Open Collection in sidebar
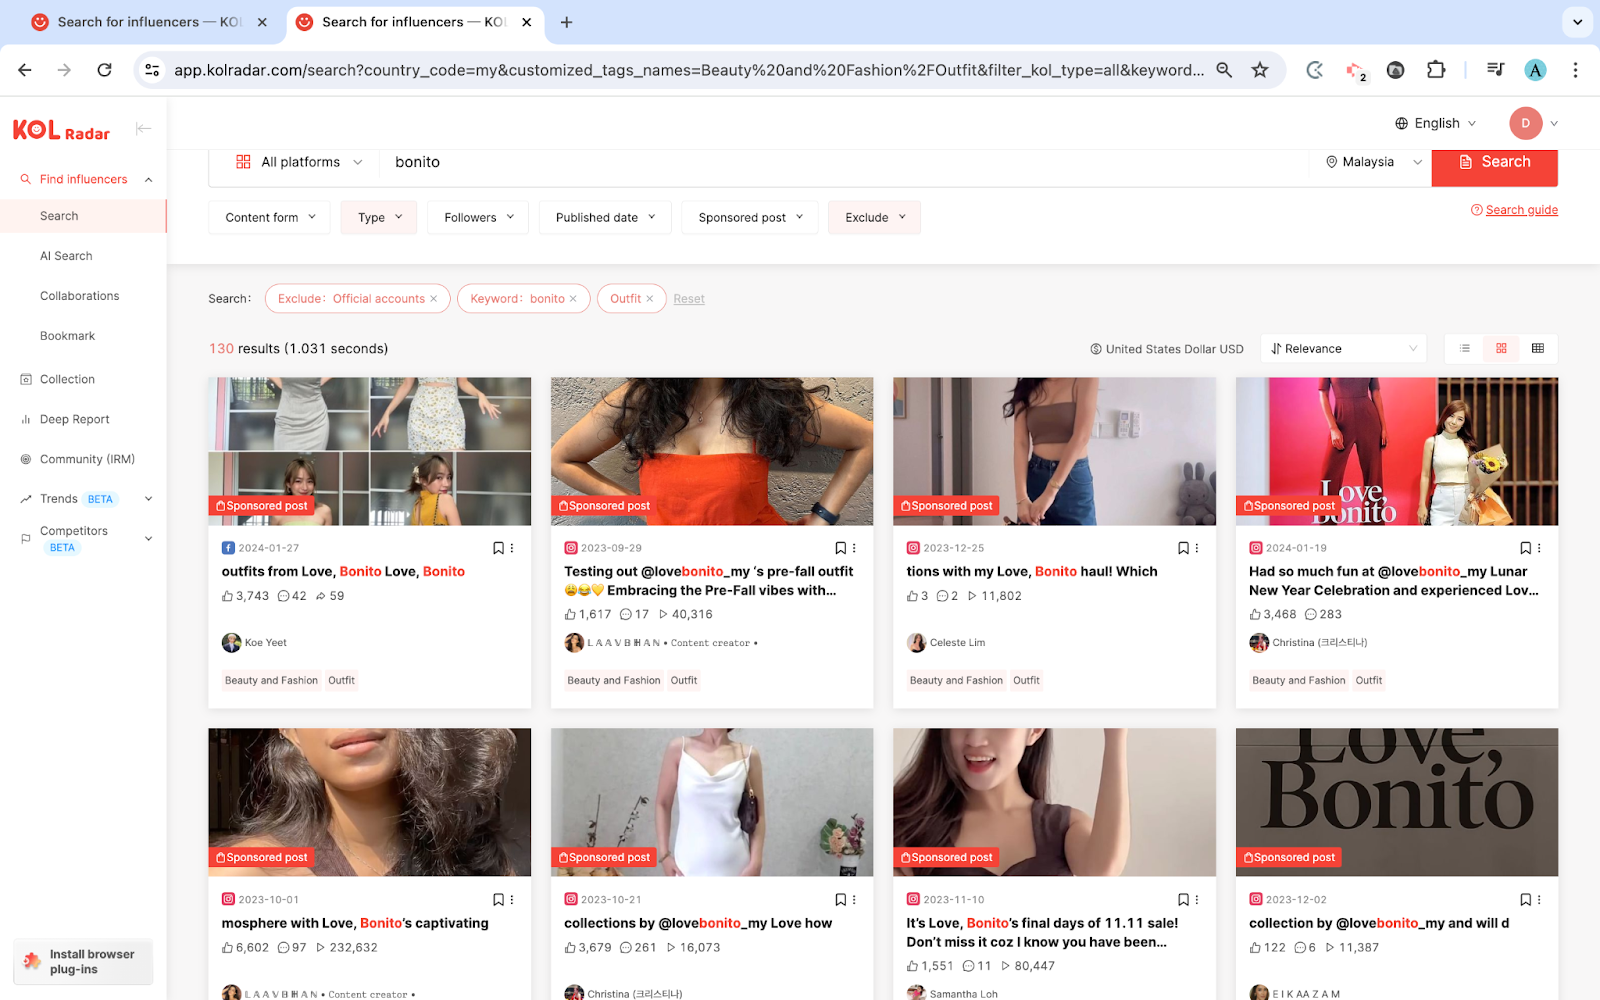This screenshot has height=1000, width=1600. [x=67, y=379]
